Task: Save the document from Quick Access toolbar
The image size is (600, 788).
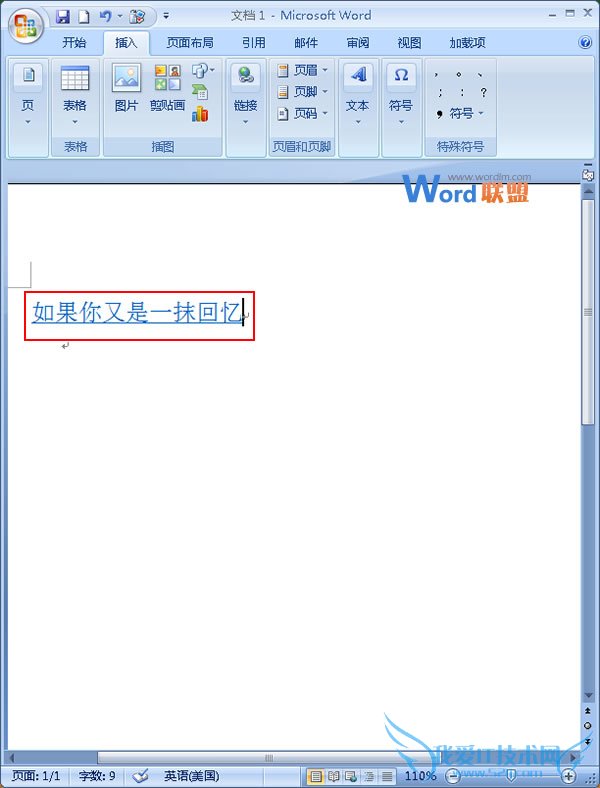Action: coord(63,16)
